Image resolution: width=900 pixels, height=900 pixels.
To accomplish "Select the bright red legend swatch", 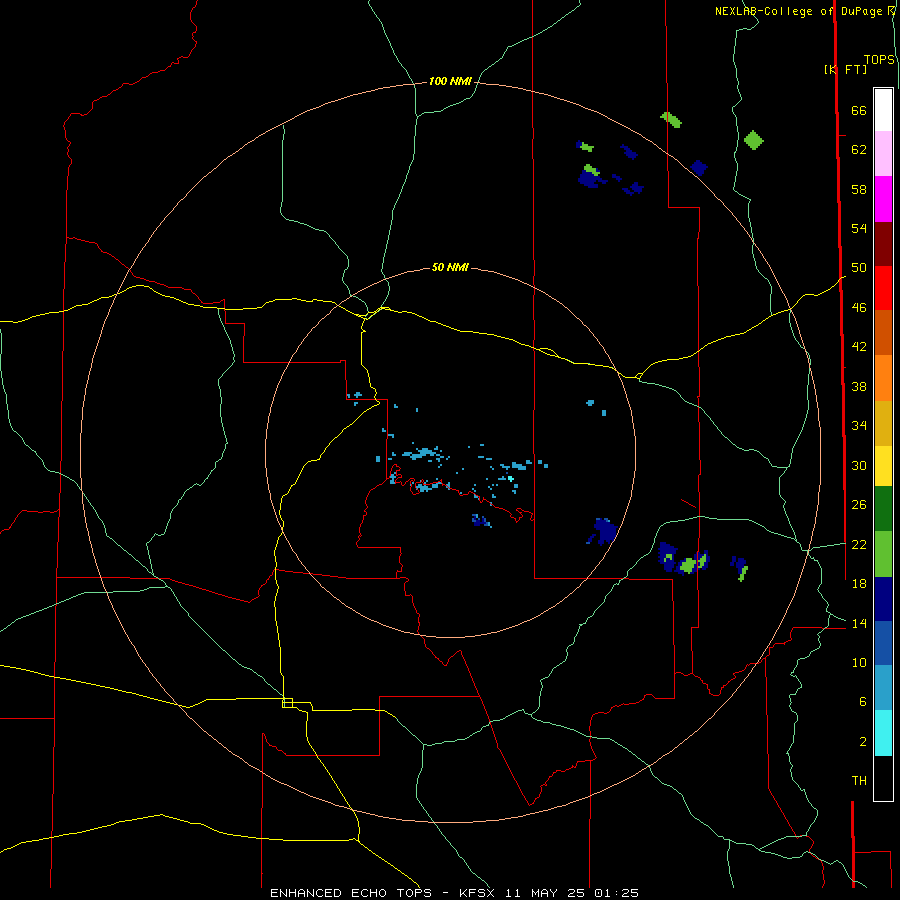I will (883, 288).
